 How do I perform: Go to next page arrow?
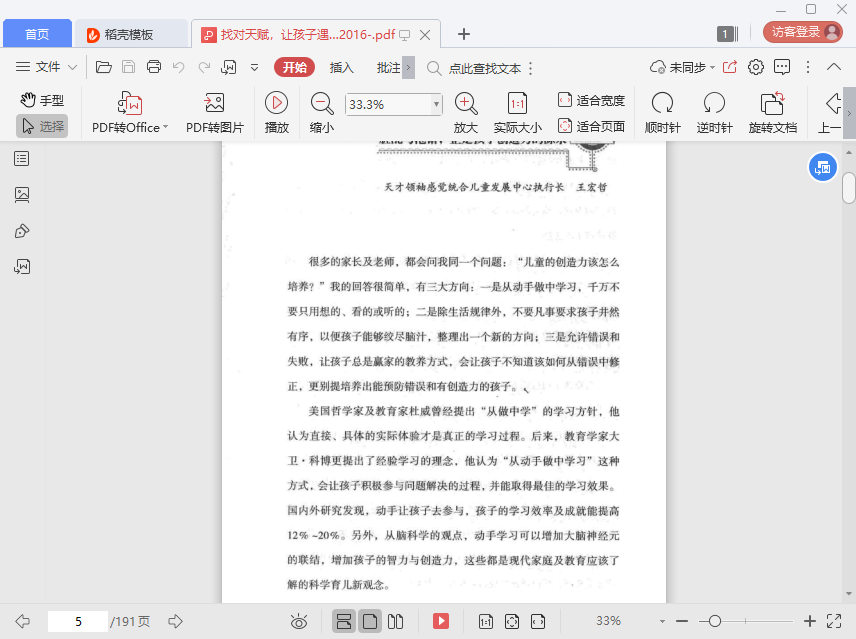pyautogui.click(x=175, y=621)
